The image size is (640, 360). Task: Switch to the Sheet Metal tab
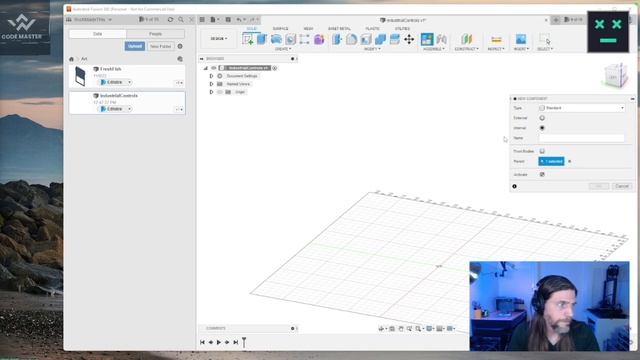click(339, 29)
